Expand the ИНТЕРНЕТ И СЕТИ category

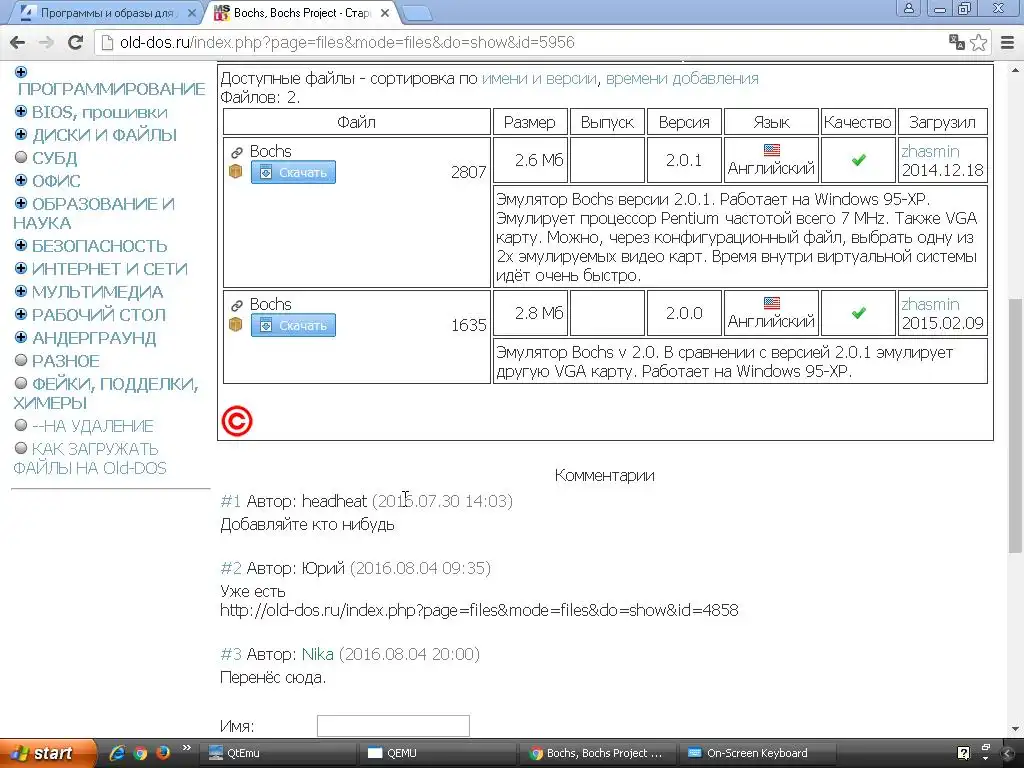tap(21, 268)
